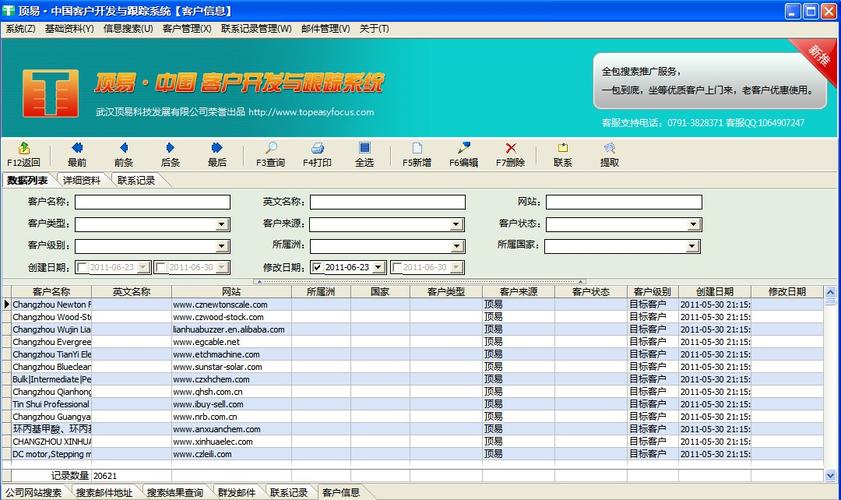Select the www.xinhuaelec.com website cell
Screen dimensions: 841x500
click(231, 442)
